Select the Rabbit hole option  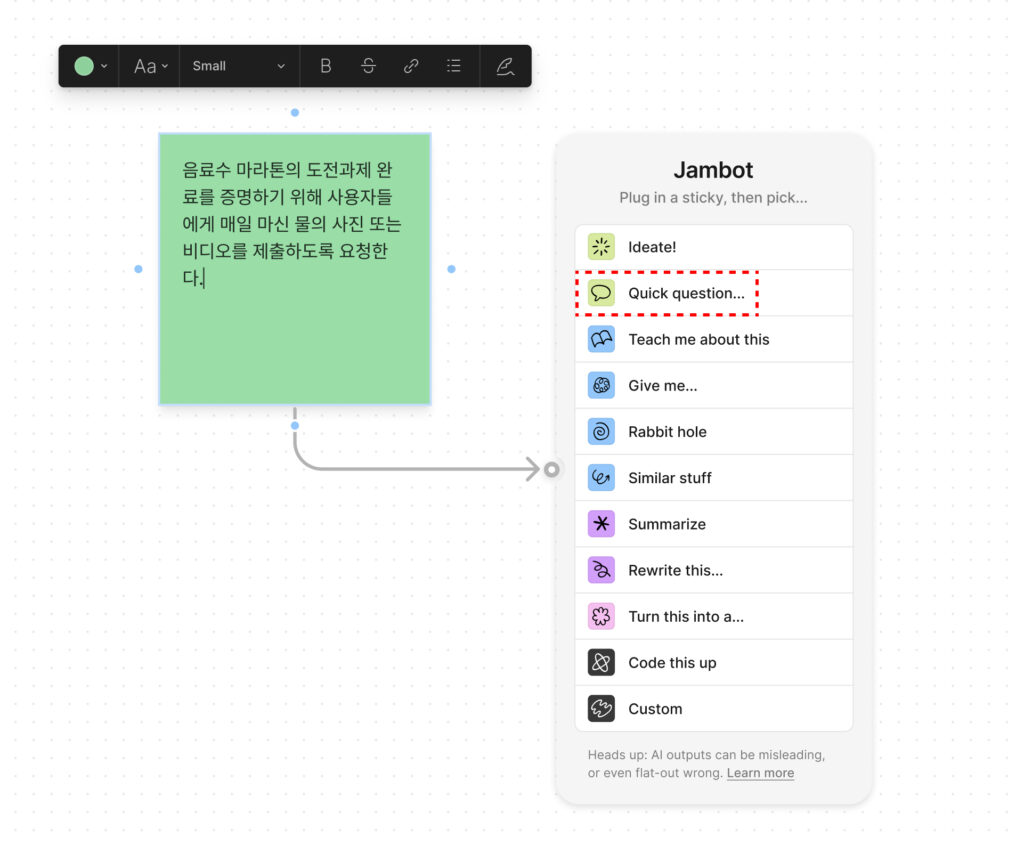point(714,432)
